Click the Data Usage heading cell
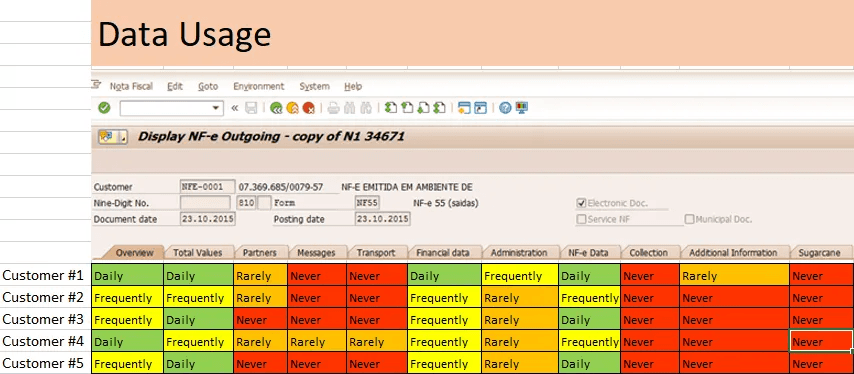854x374 pixels. pos(472,33)
